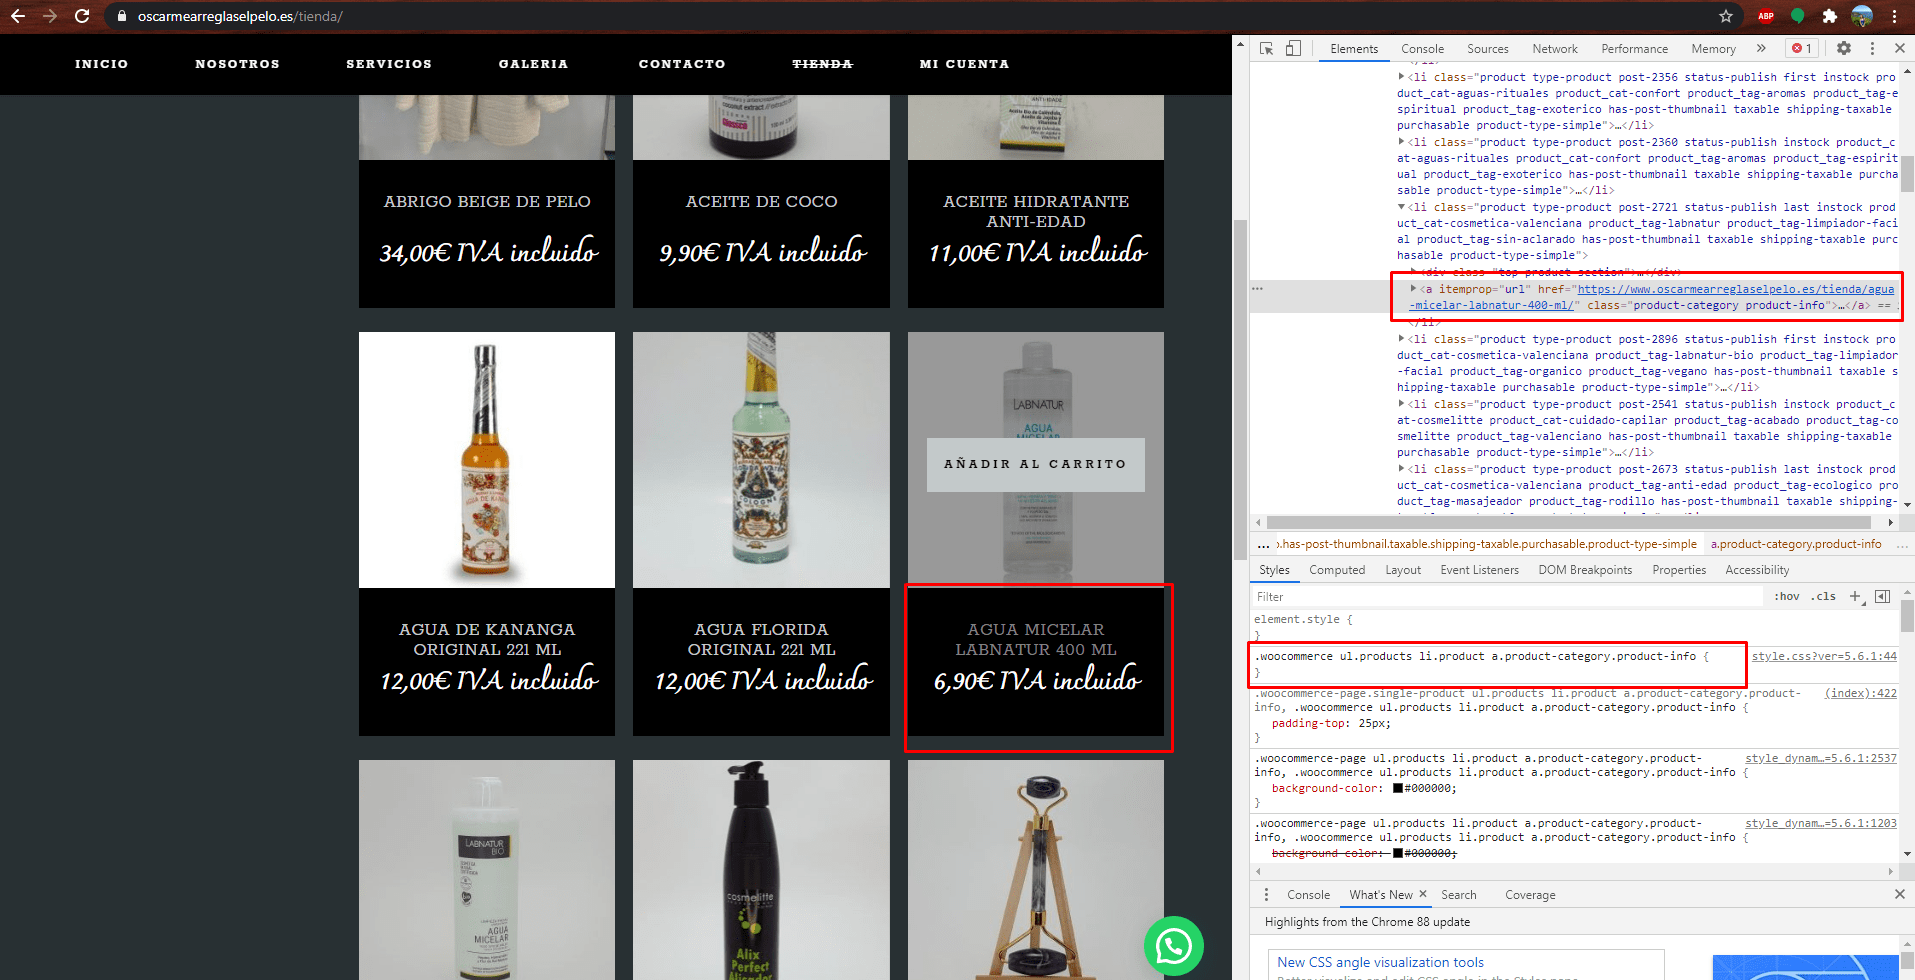
Task: Open DevTools settings gear
Action: (1844, 48)
